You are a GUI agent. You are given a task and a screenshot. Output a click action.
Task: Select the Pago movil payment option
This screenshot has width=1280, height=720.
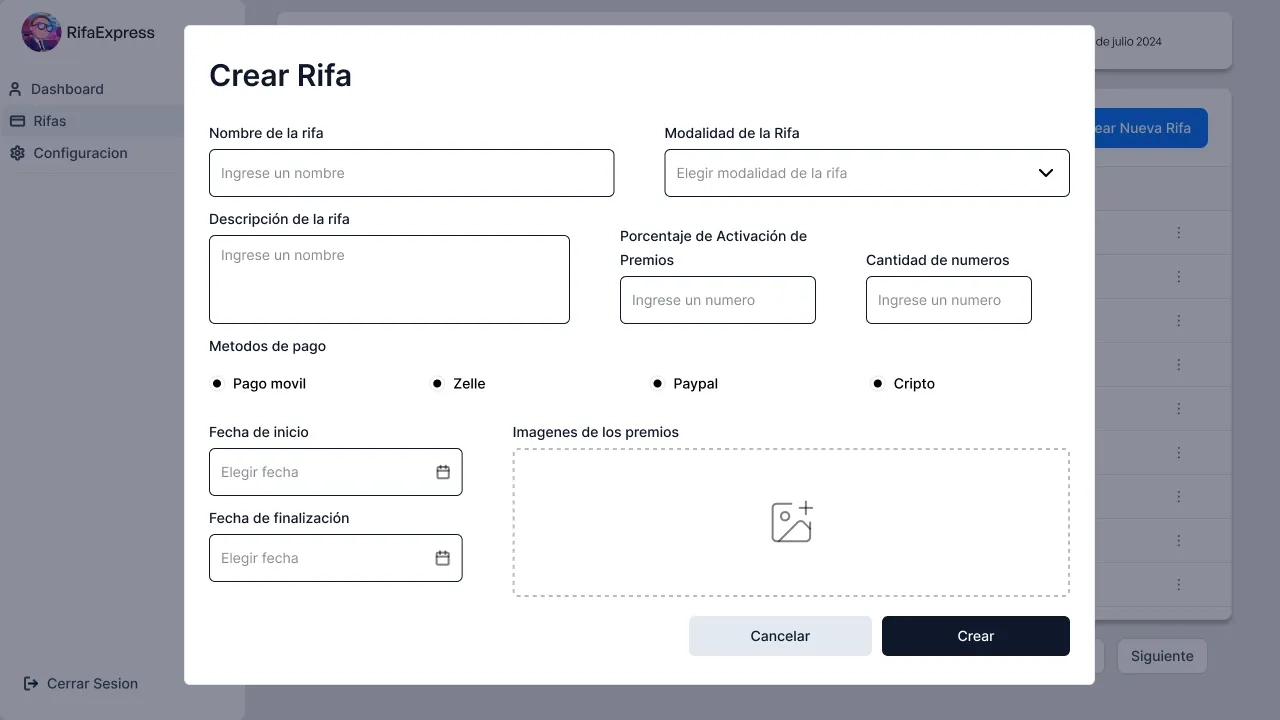tap(217, 383)
